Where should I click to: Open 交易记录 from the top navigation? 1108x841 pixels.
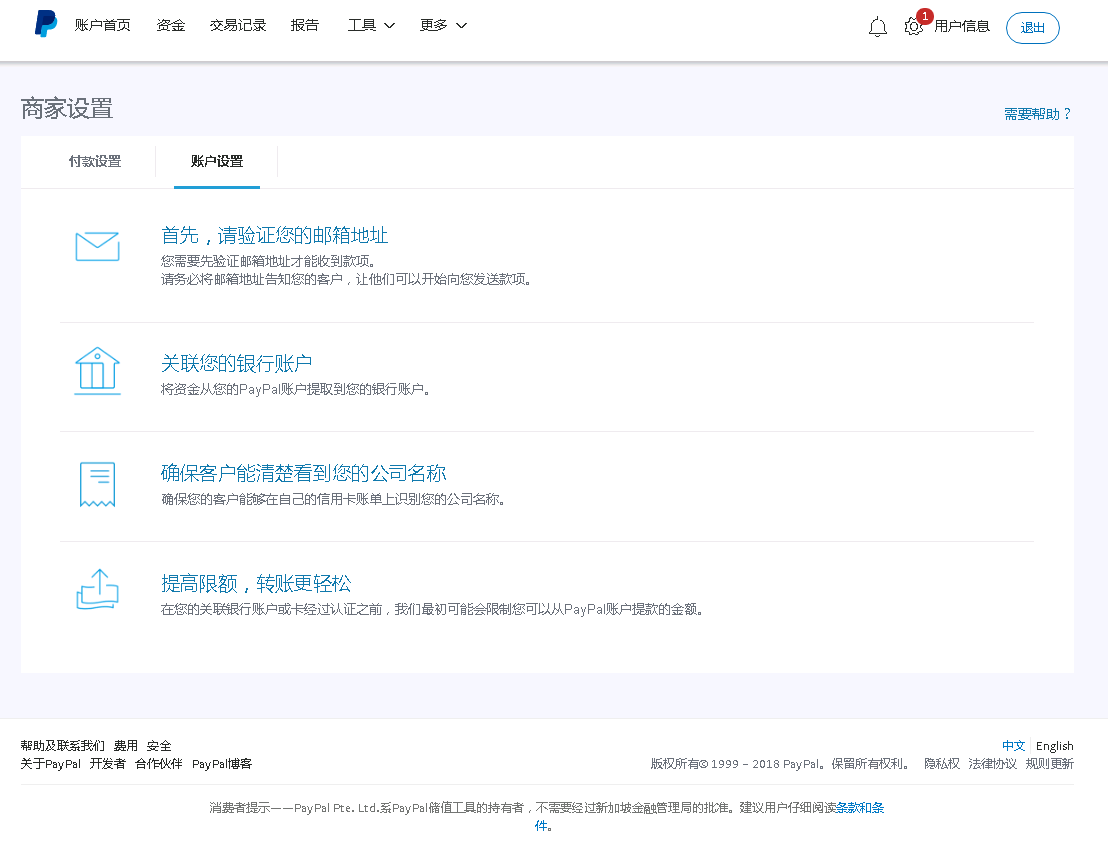tap(237, 25)
